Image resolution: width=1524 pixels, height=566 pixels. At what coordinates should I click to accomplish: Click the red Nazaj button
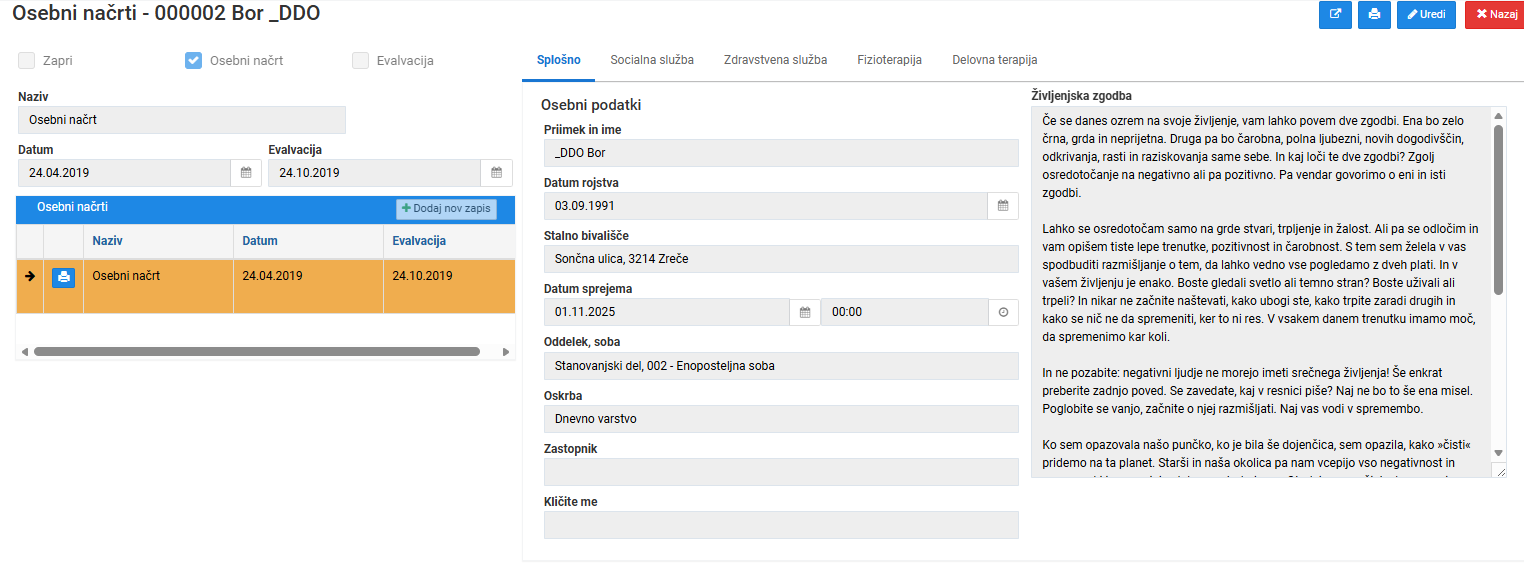coord(1494,15)
